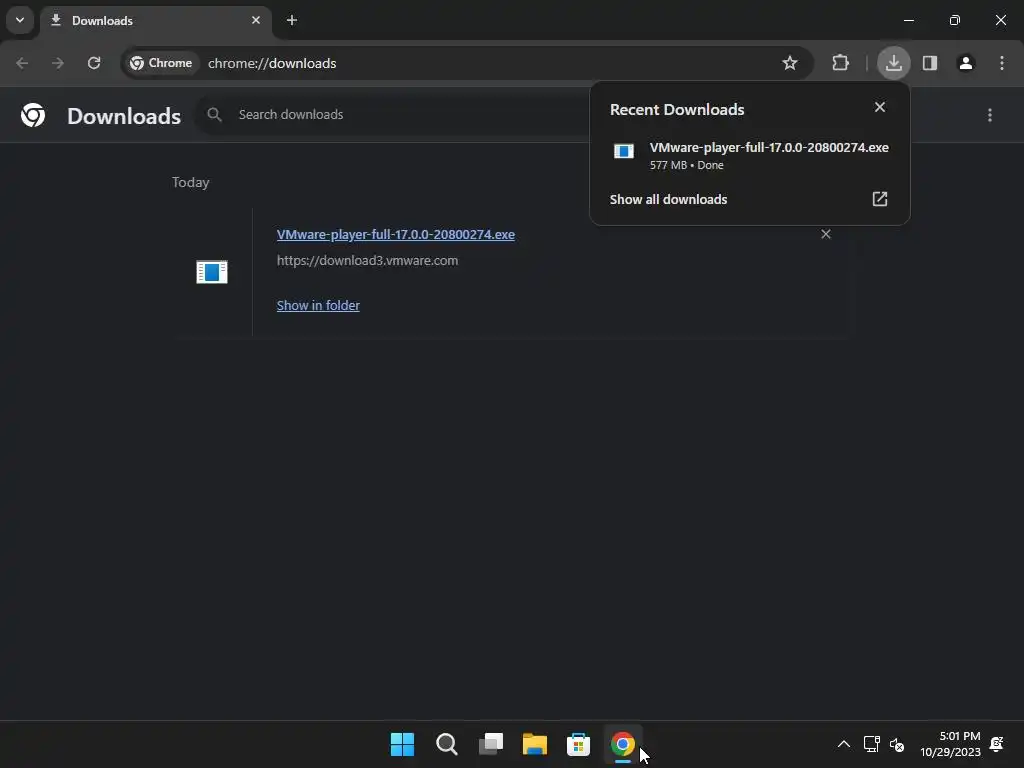The image size is (1024, 768).
Task: Click Show in folder link
Action: click(x=318, y=305)
